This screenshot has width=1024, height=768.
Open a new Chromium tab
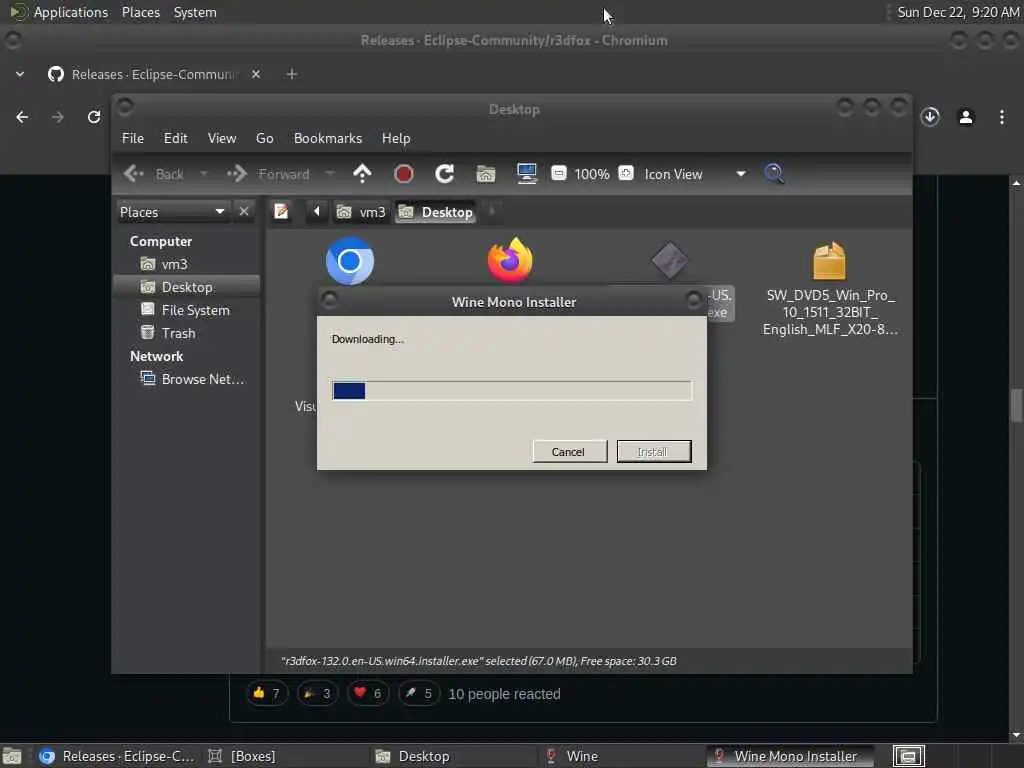pyautogui.click(x=292, y=74)
